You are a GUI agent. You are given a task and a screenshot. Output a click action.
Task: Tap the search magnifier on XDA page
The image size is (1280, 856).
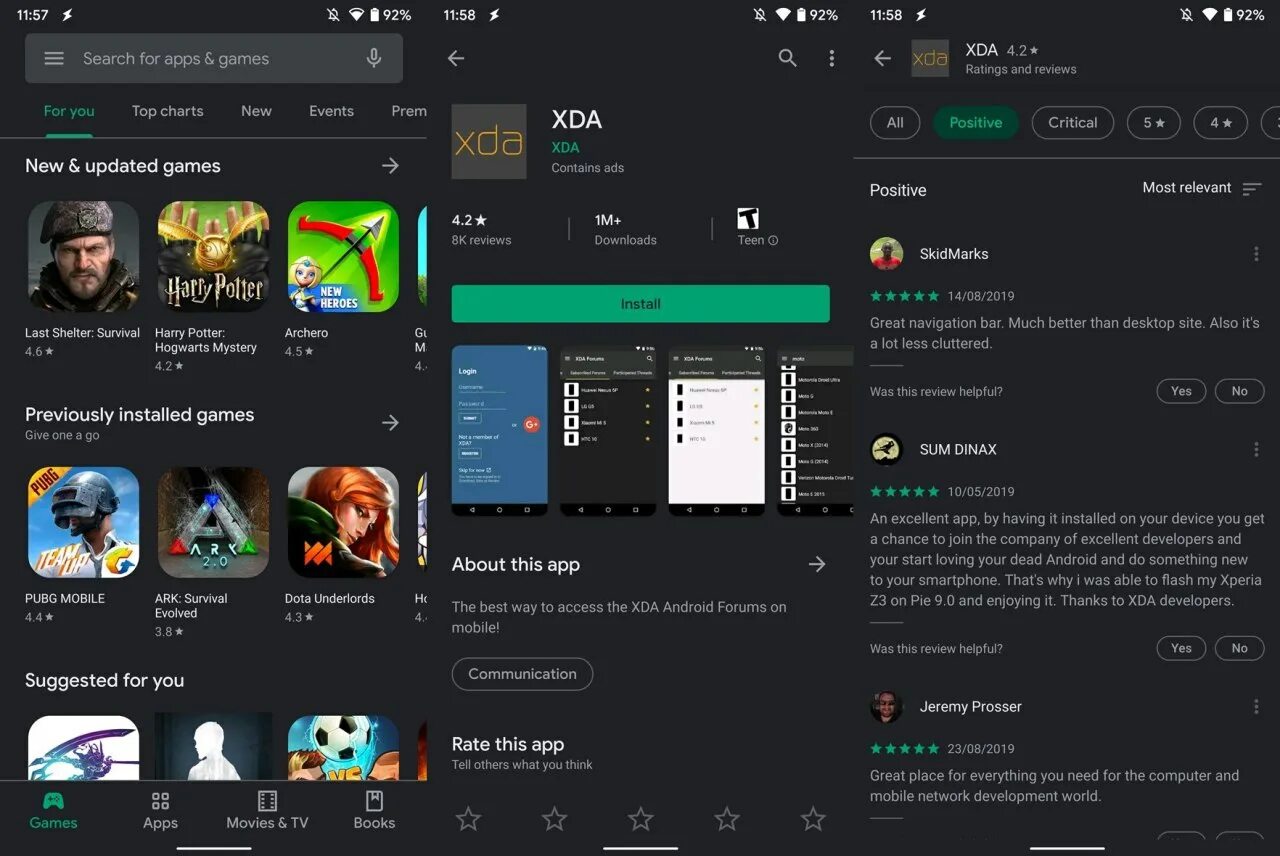tap(788, 58)
